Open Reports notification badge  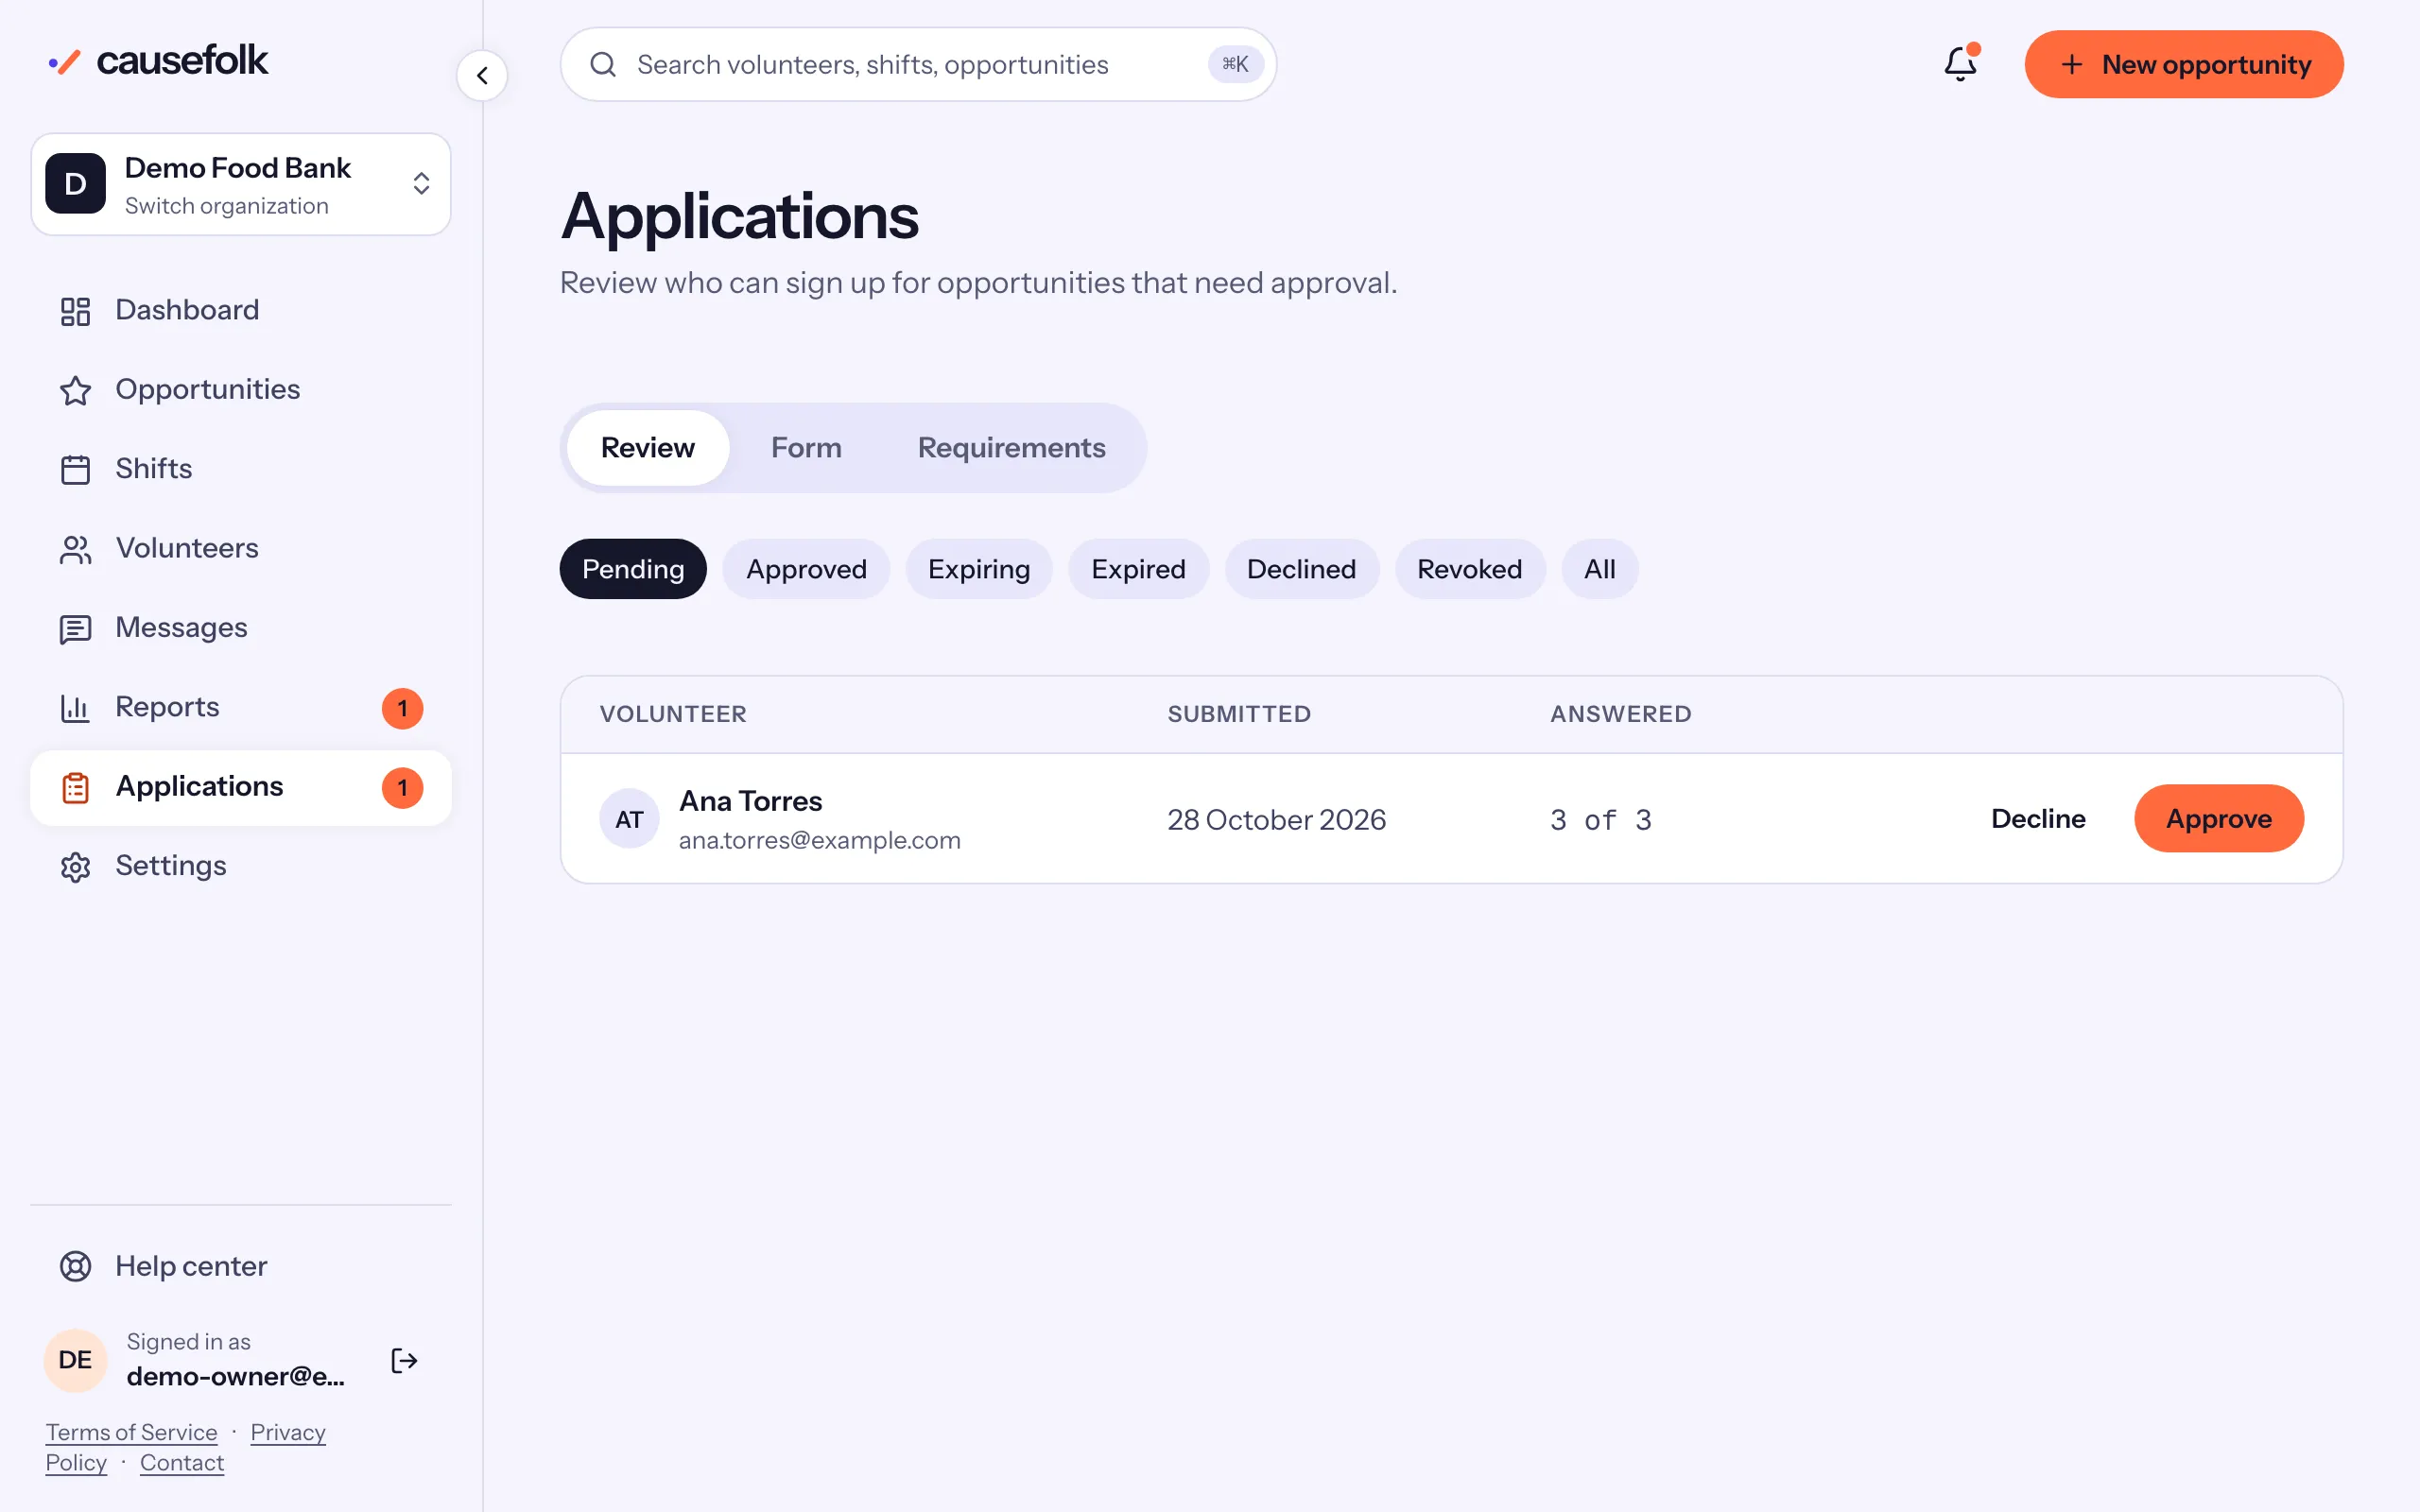(x=402, y=708)
